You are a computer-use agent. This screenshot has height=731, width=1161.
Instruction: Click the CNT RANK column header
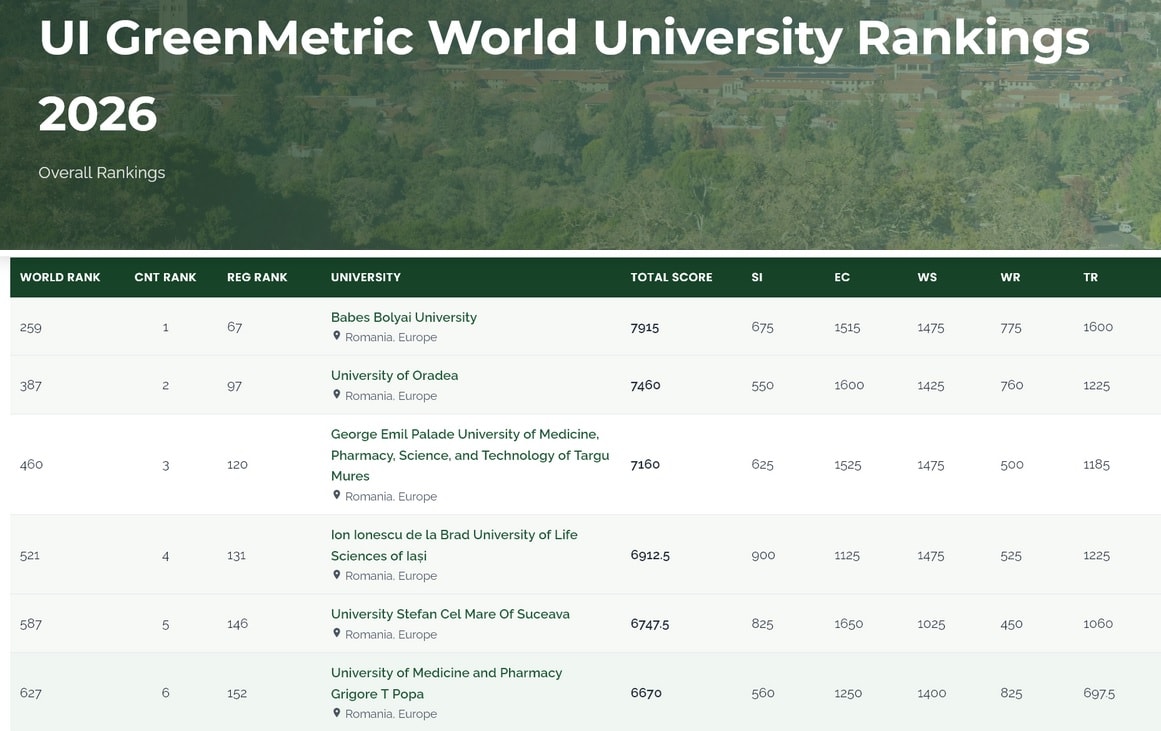point(165,277)
